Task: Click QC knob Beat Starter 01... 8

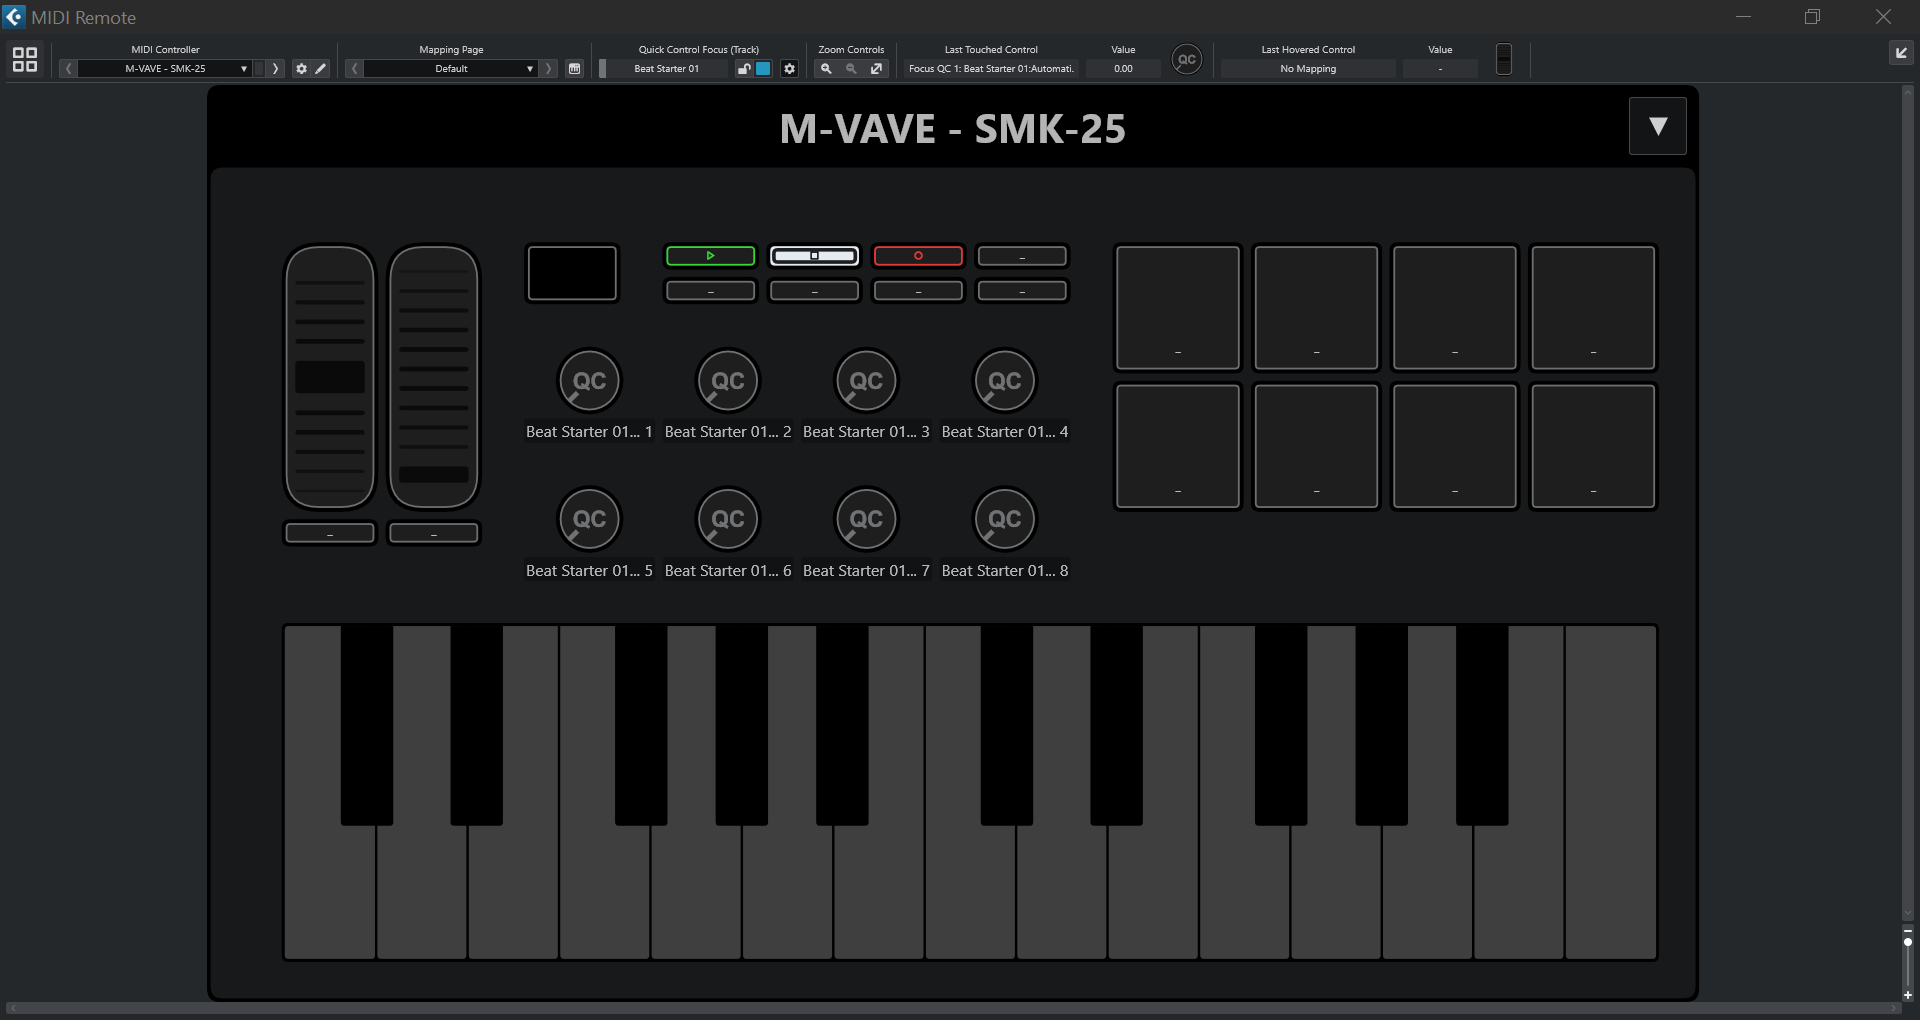Action: pos(1005,519)
